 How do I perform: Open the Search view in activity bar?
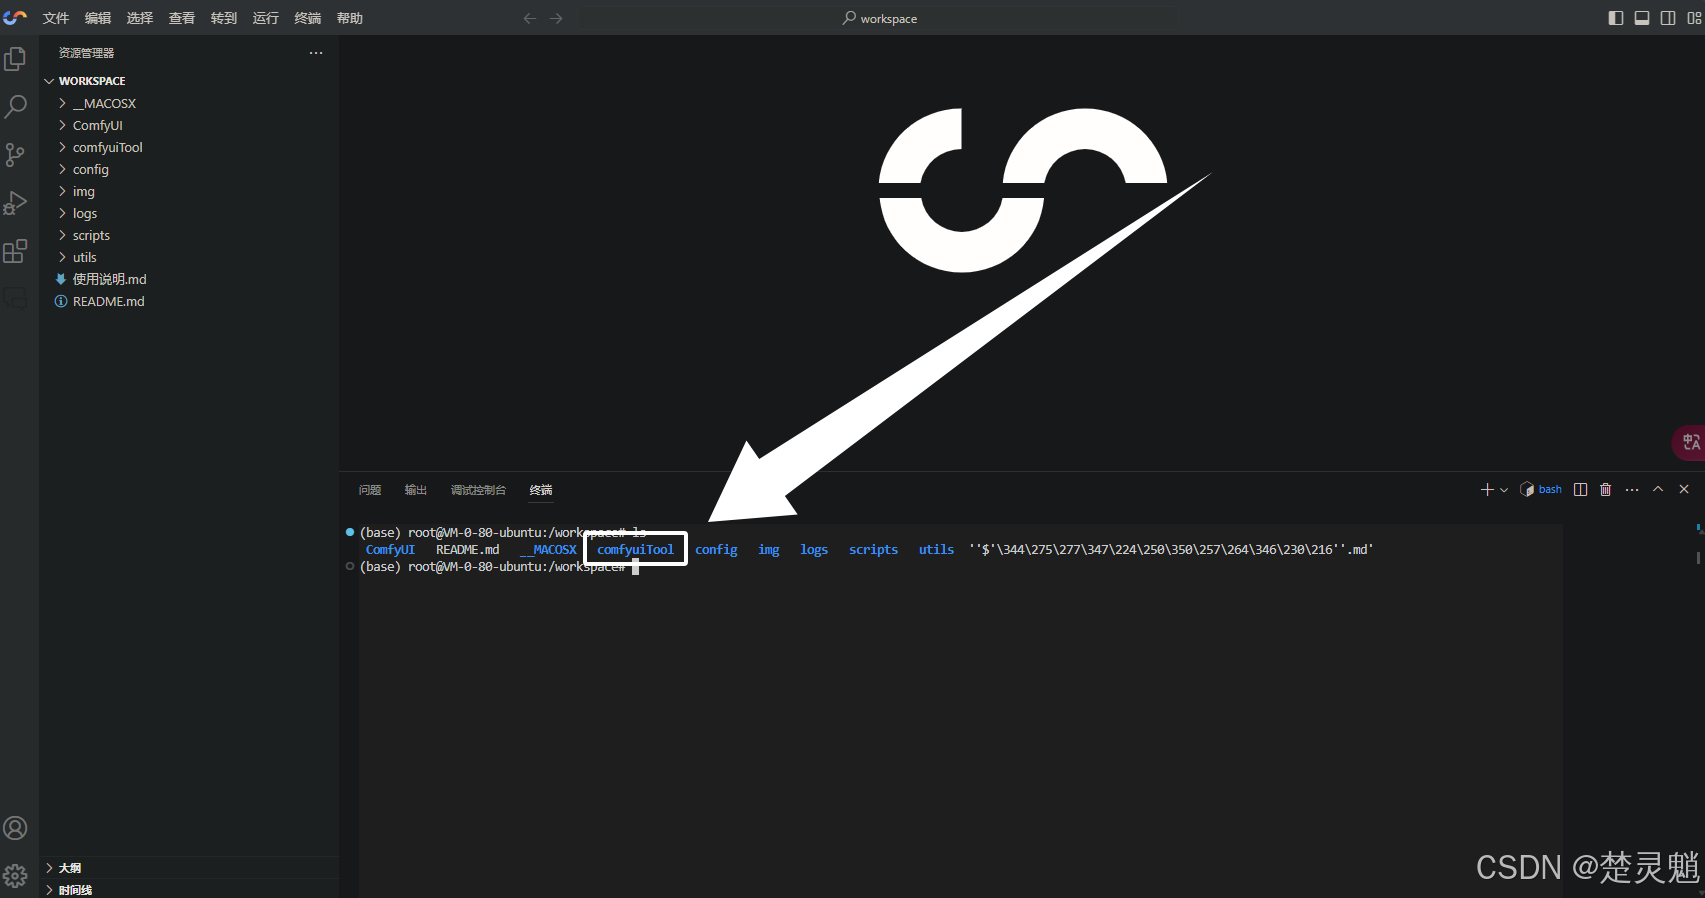click(15, 106)
